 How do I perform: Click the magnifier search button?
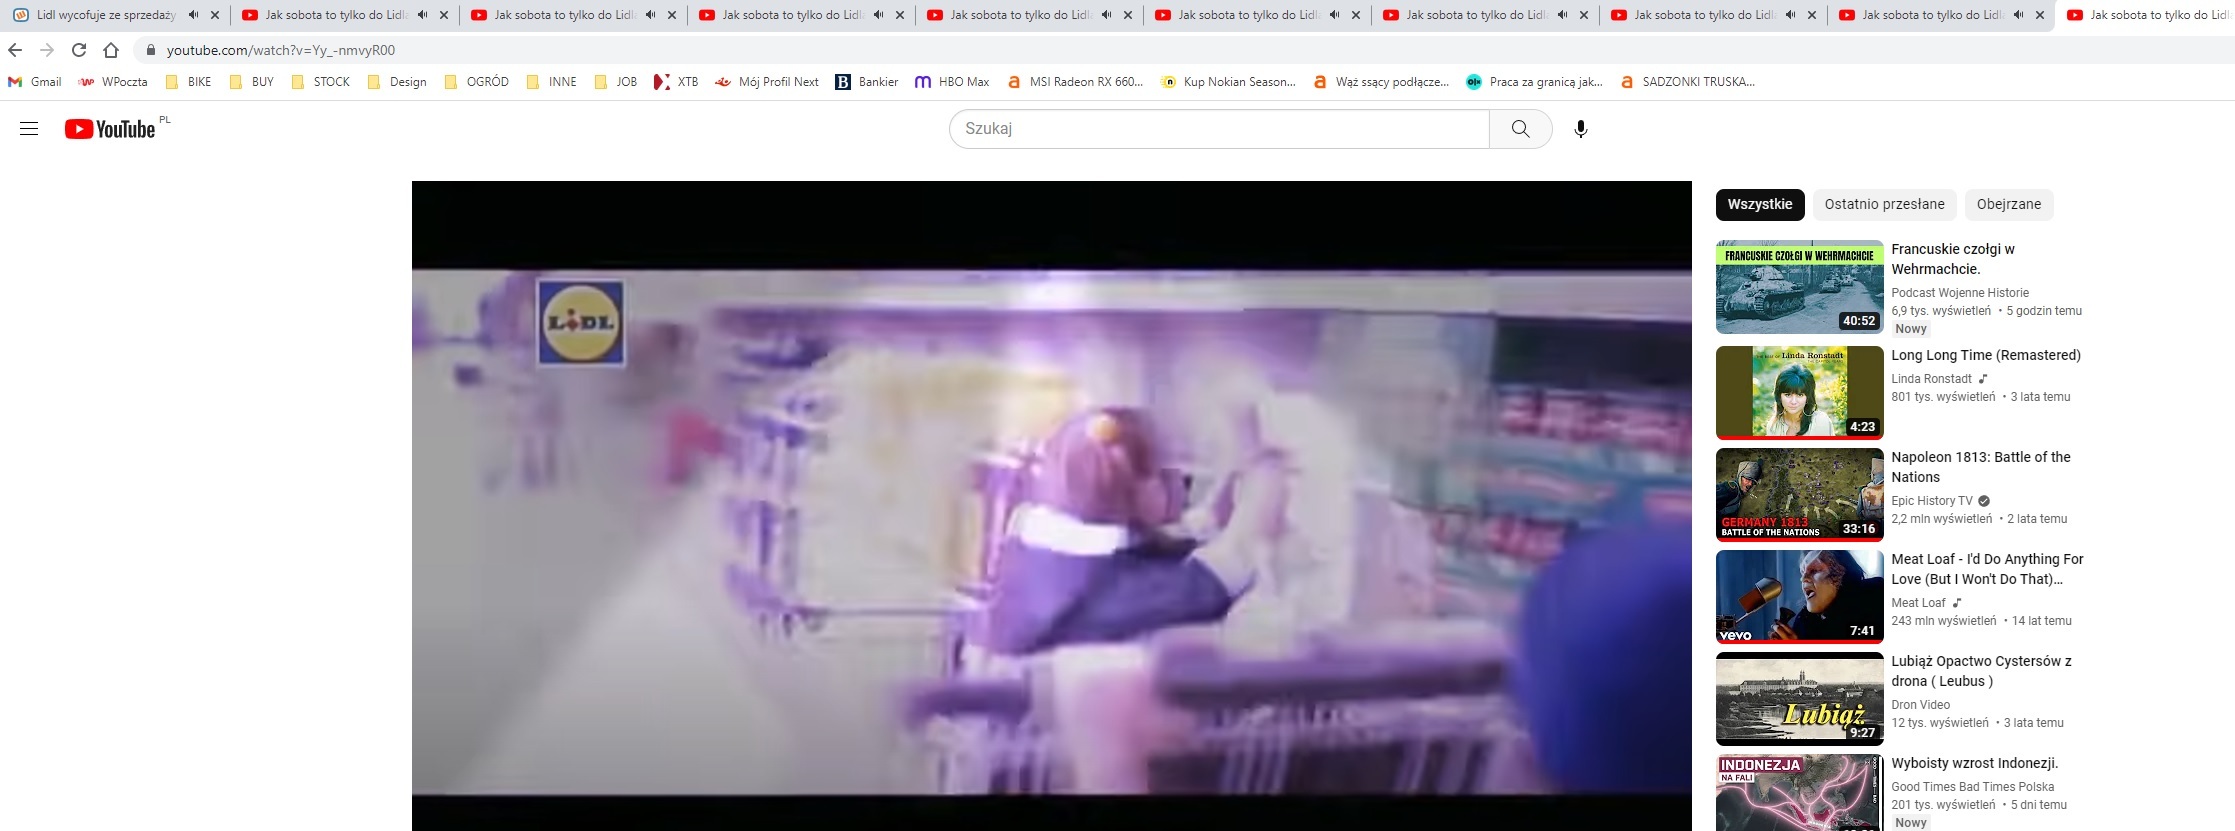point(1520,129)
